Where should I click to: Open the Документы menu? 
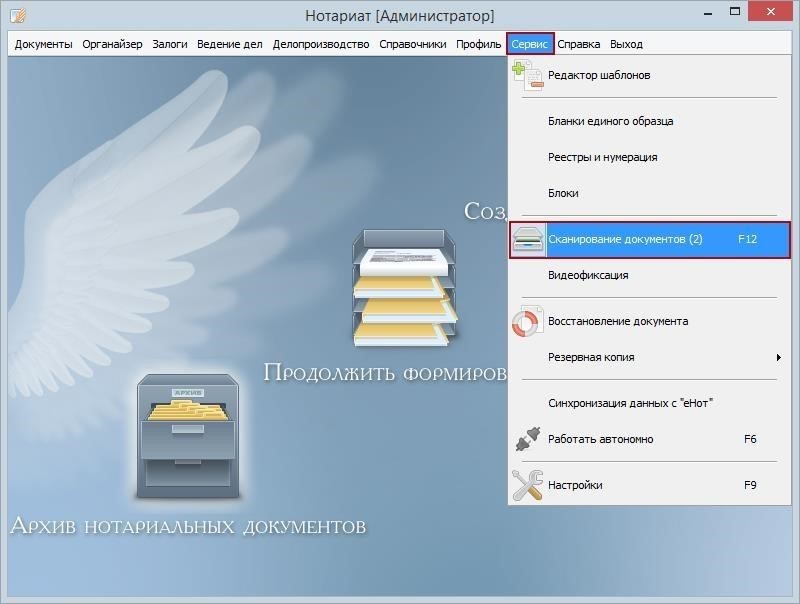point(43,44)
